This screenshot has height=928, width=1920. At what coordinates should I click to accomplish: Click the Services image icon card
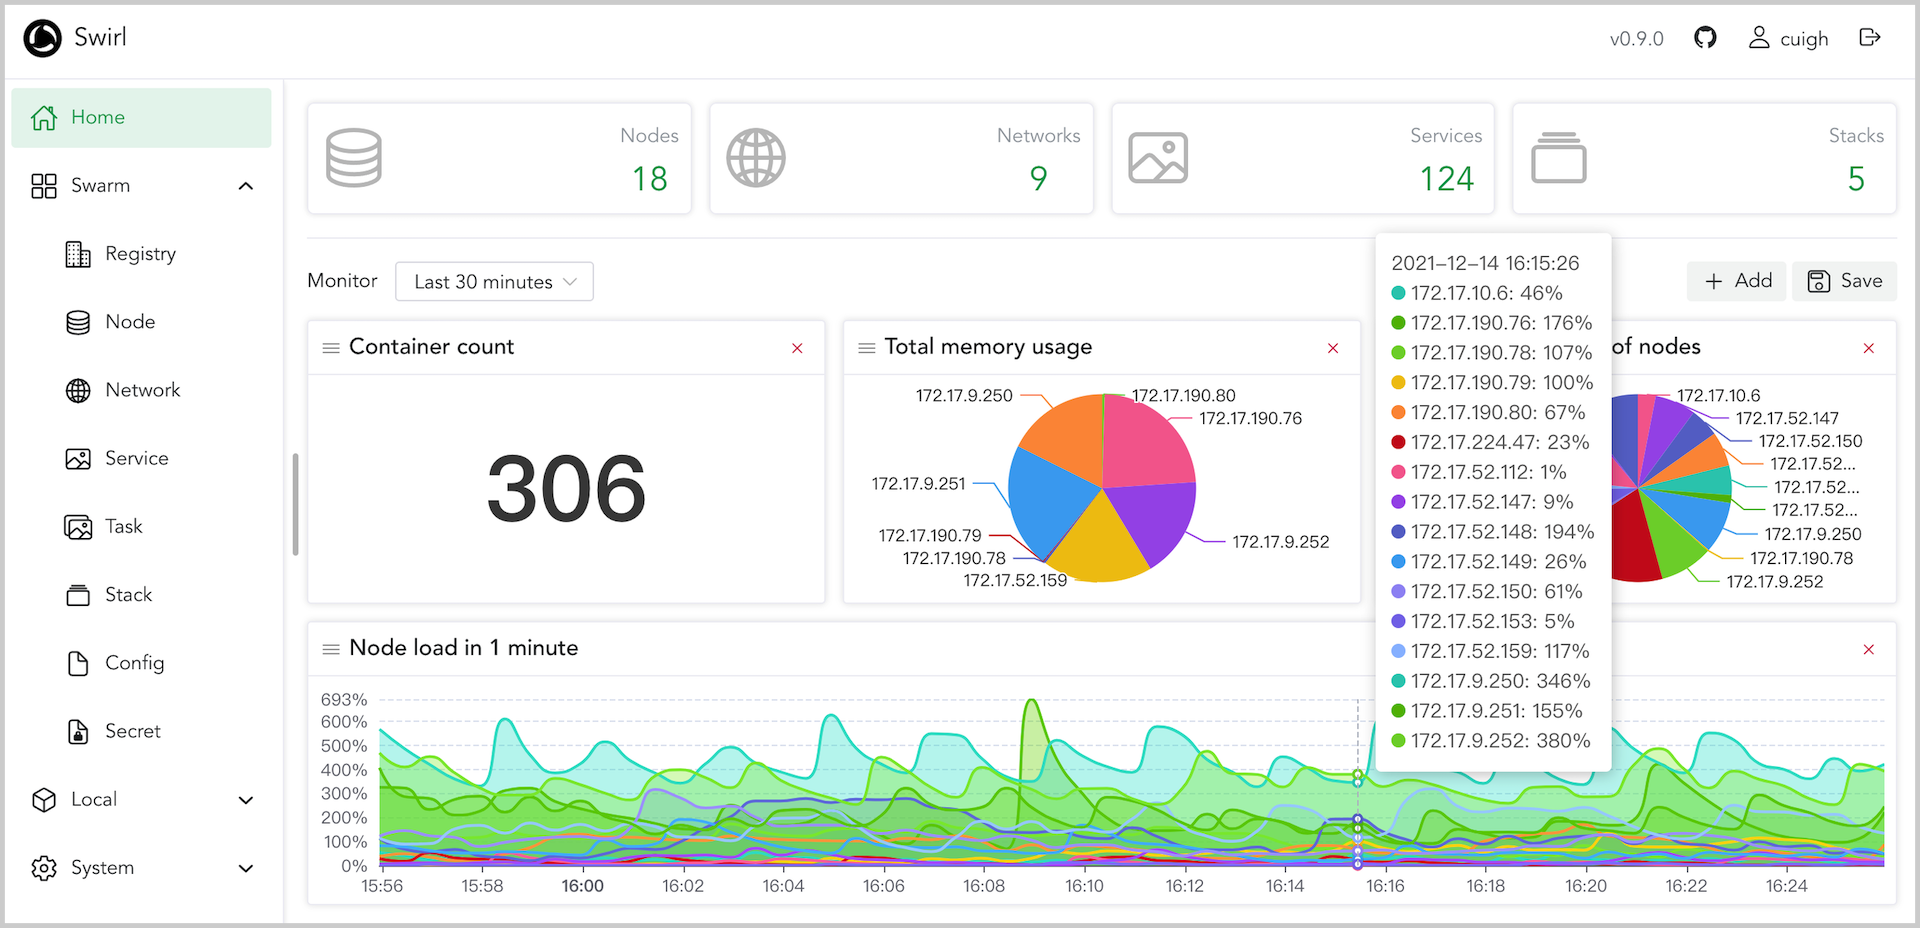[1158, 158]
